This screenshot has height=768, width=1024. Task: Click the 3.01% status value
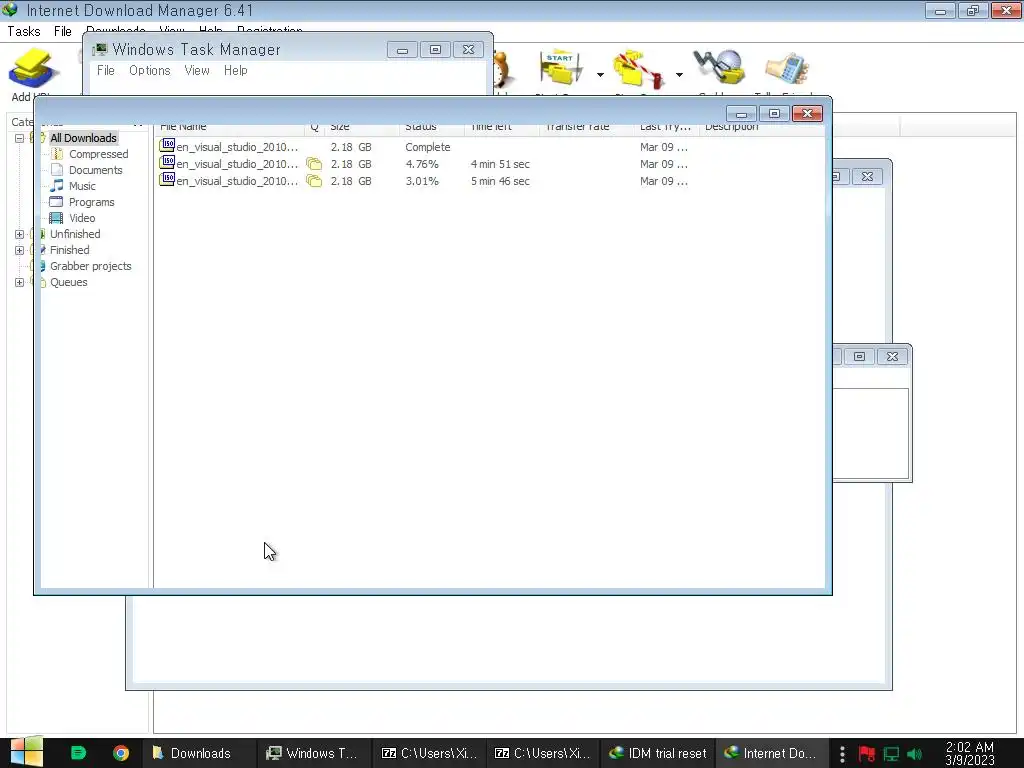point(422,181)
